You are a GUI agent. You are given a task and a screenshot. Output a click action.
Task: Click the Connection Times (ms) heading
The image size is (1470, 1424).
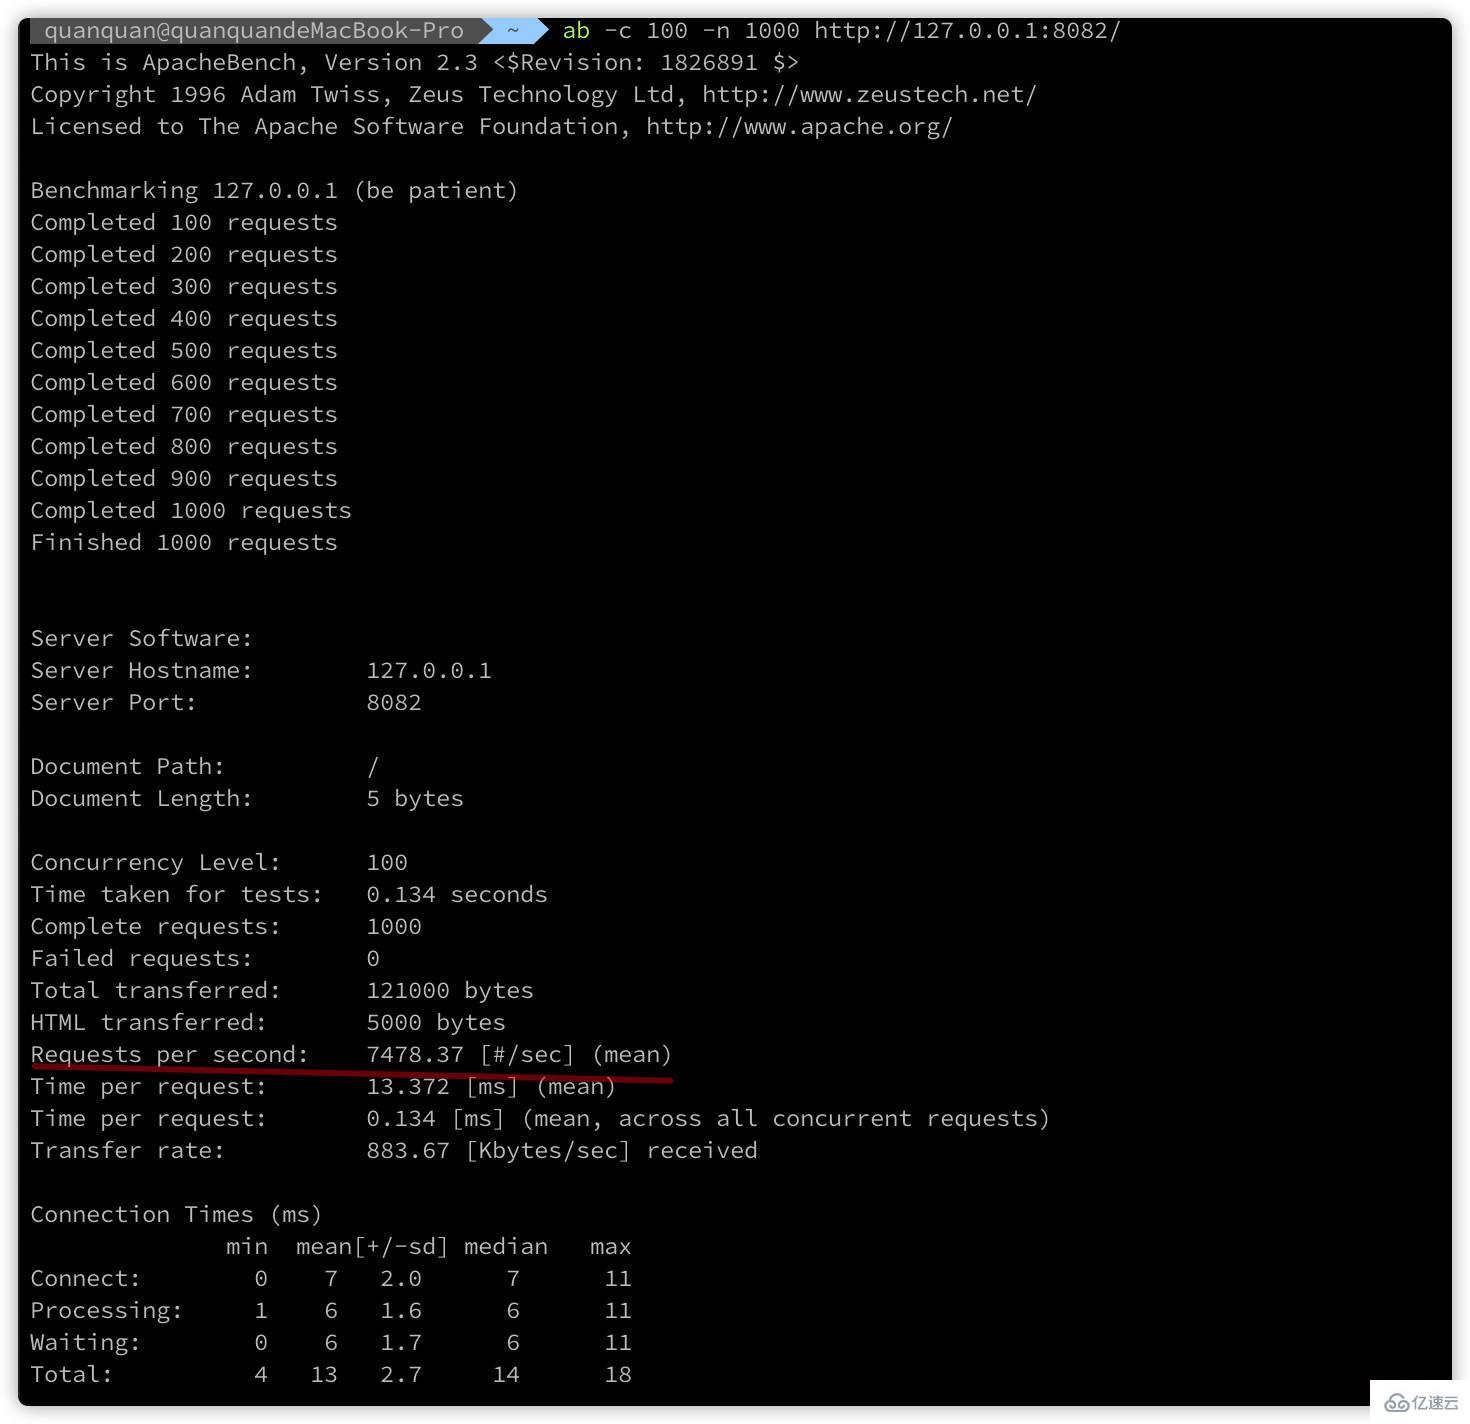click(x=176, y=1214)
